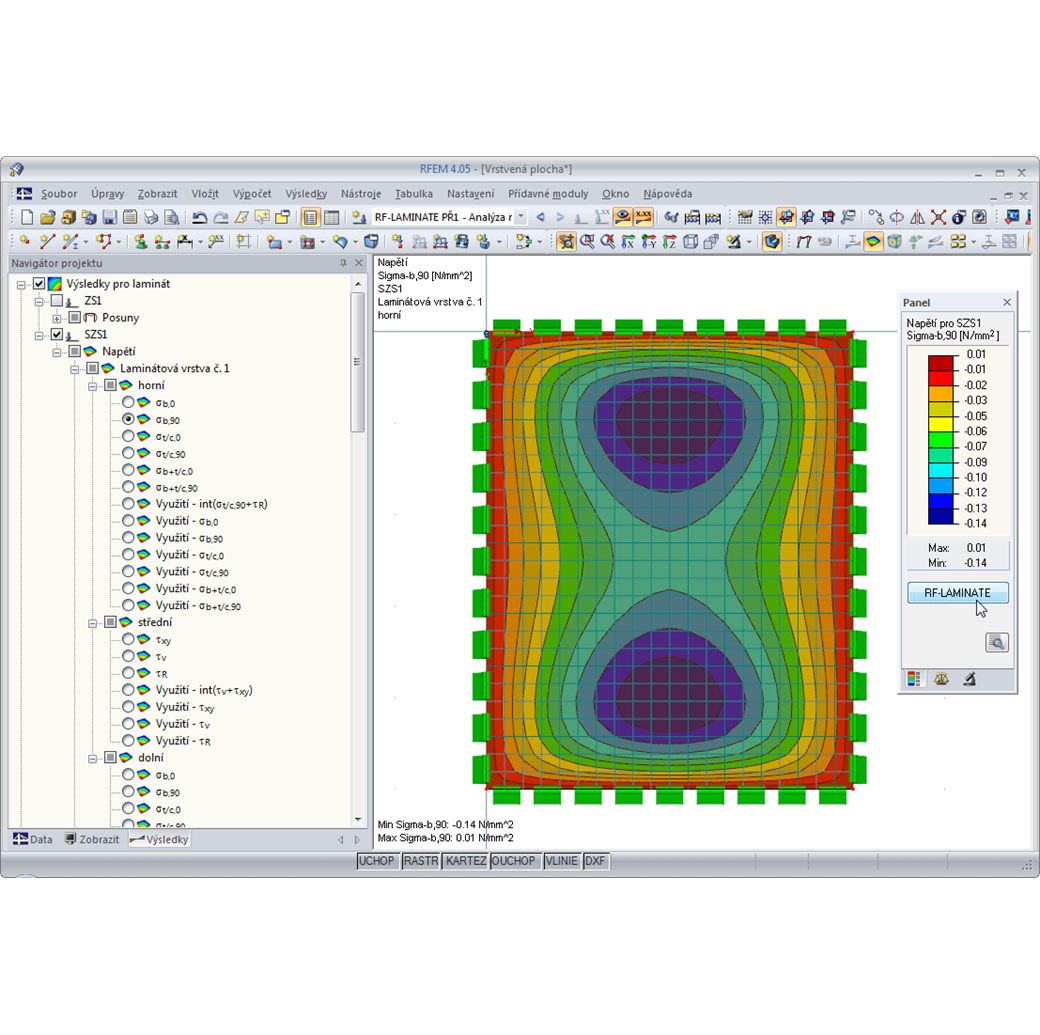
Task: Click the New document icon
Action: tap(27, 217)
